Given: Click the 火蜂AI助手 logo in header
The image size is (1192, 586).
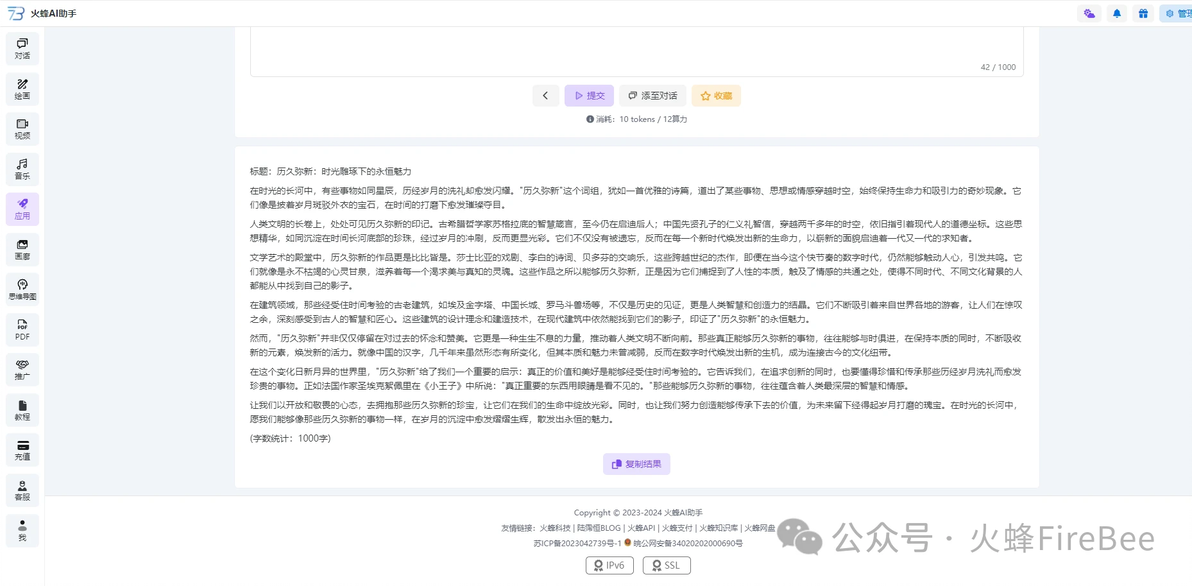Looking at the screenshot, I should [42, 13].
